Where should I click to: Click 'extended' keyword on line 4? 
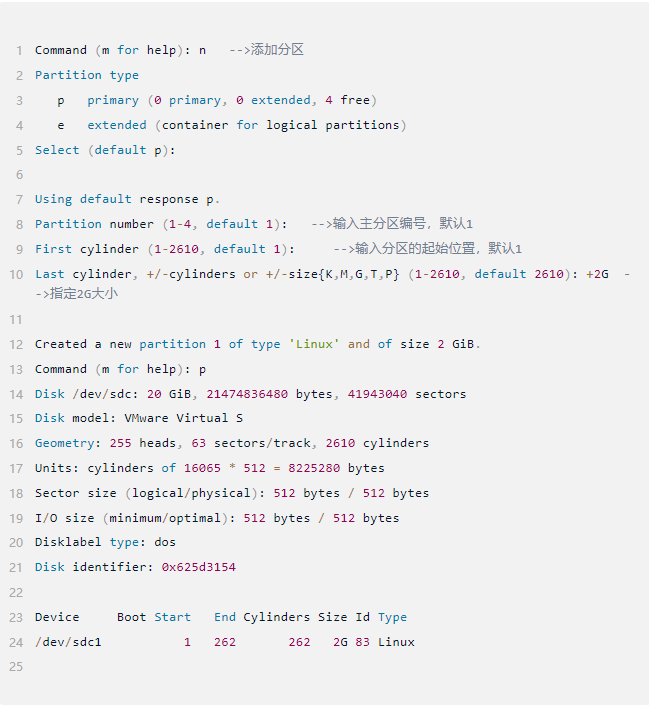(x=117, y=125)
